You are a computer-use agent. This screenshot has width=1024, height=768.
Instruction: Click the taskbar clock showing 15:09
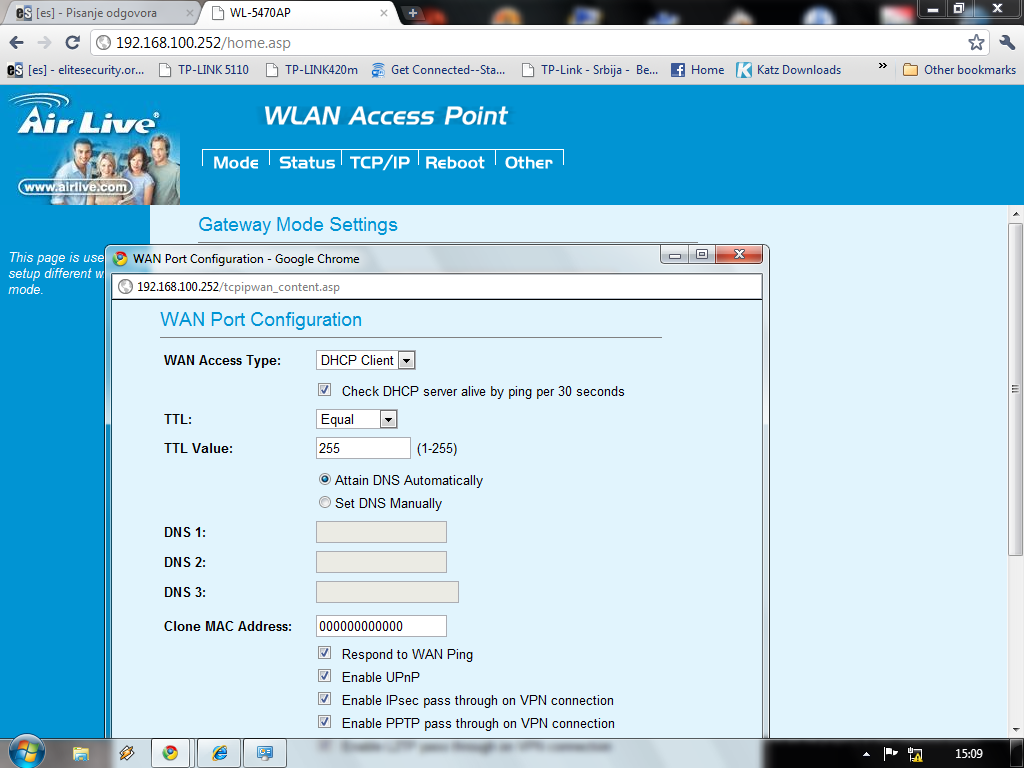(x=968, y=754)
